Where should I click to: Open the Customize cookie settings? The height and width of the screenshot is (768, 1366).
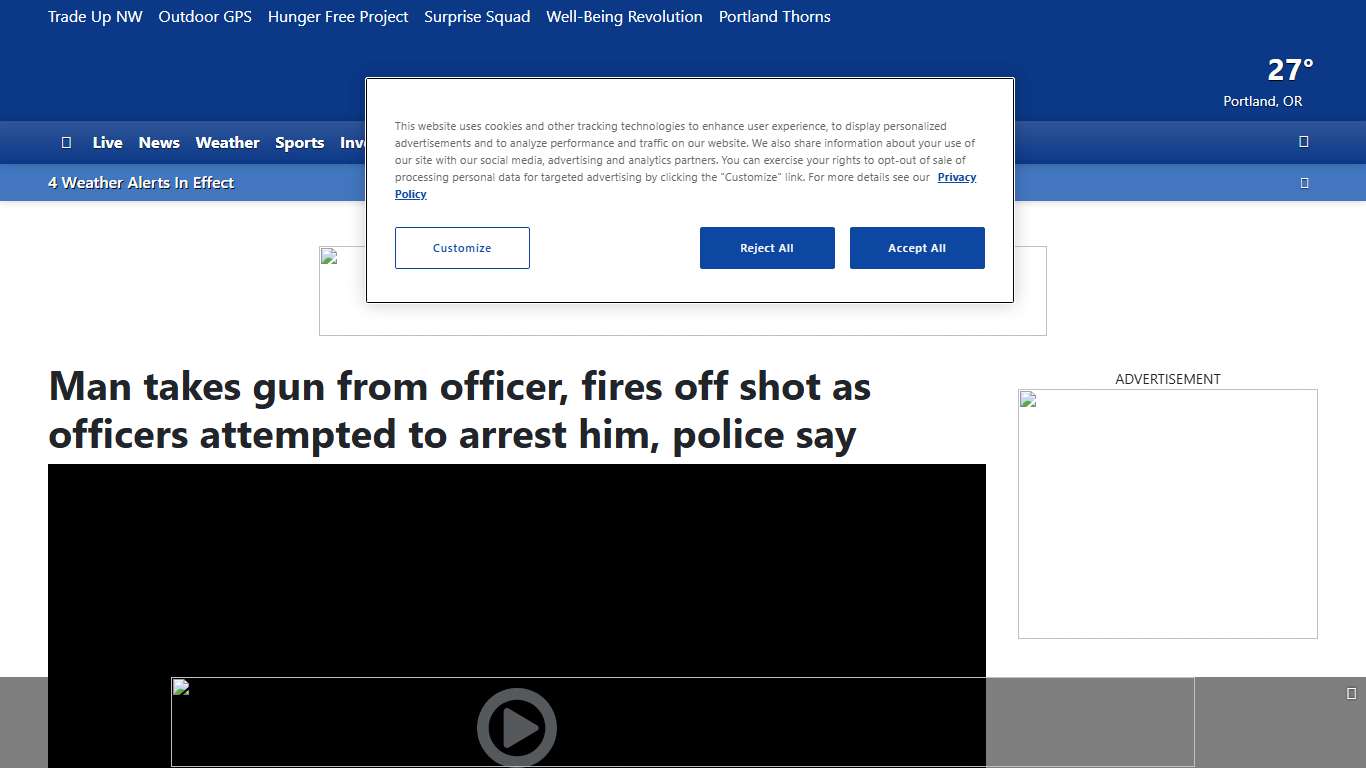(462, 248)
